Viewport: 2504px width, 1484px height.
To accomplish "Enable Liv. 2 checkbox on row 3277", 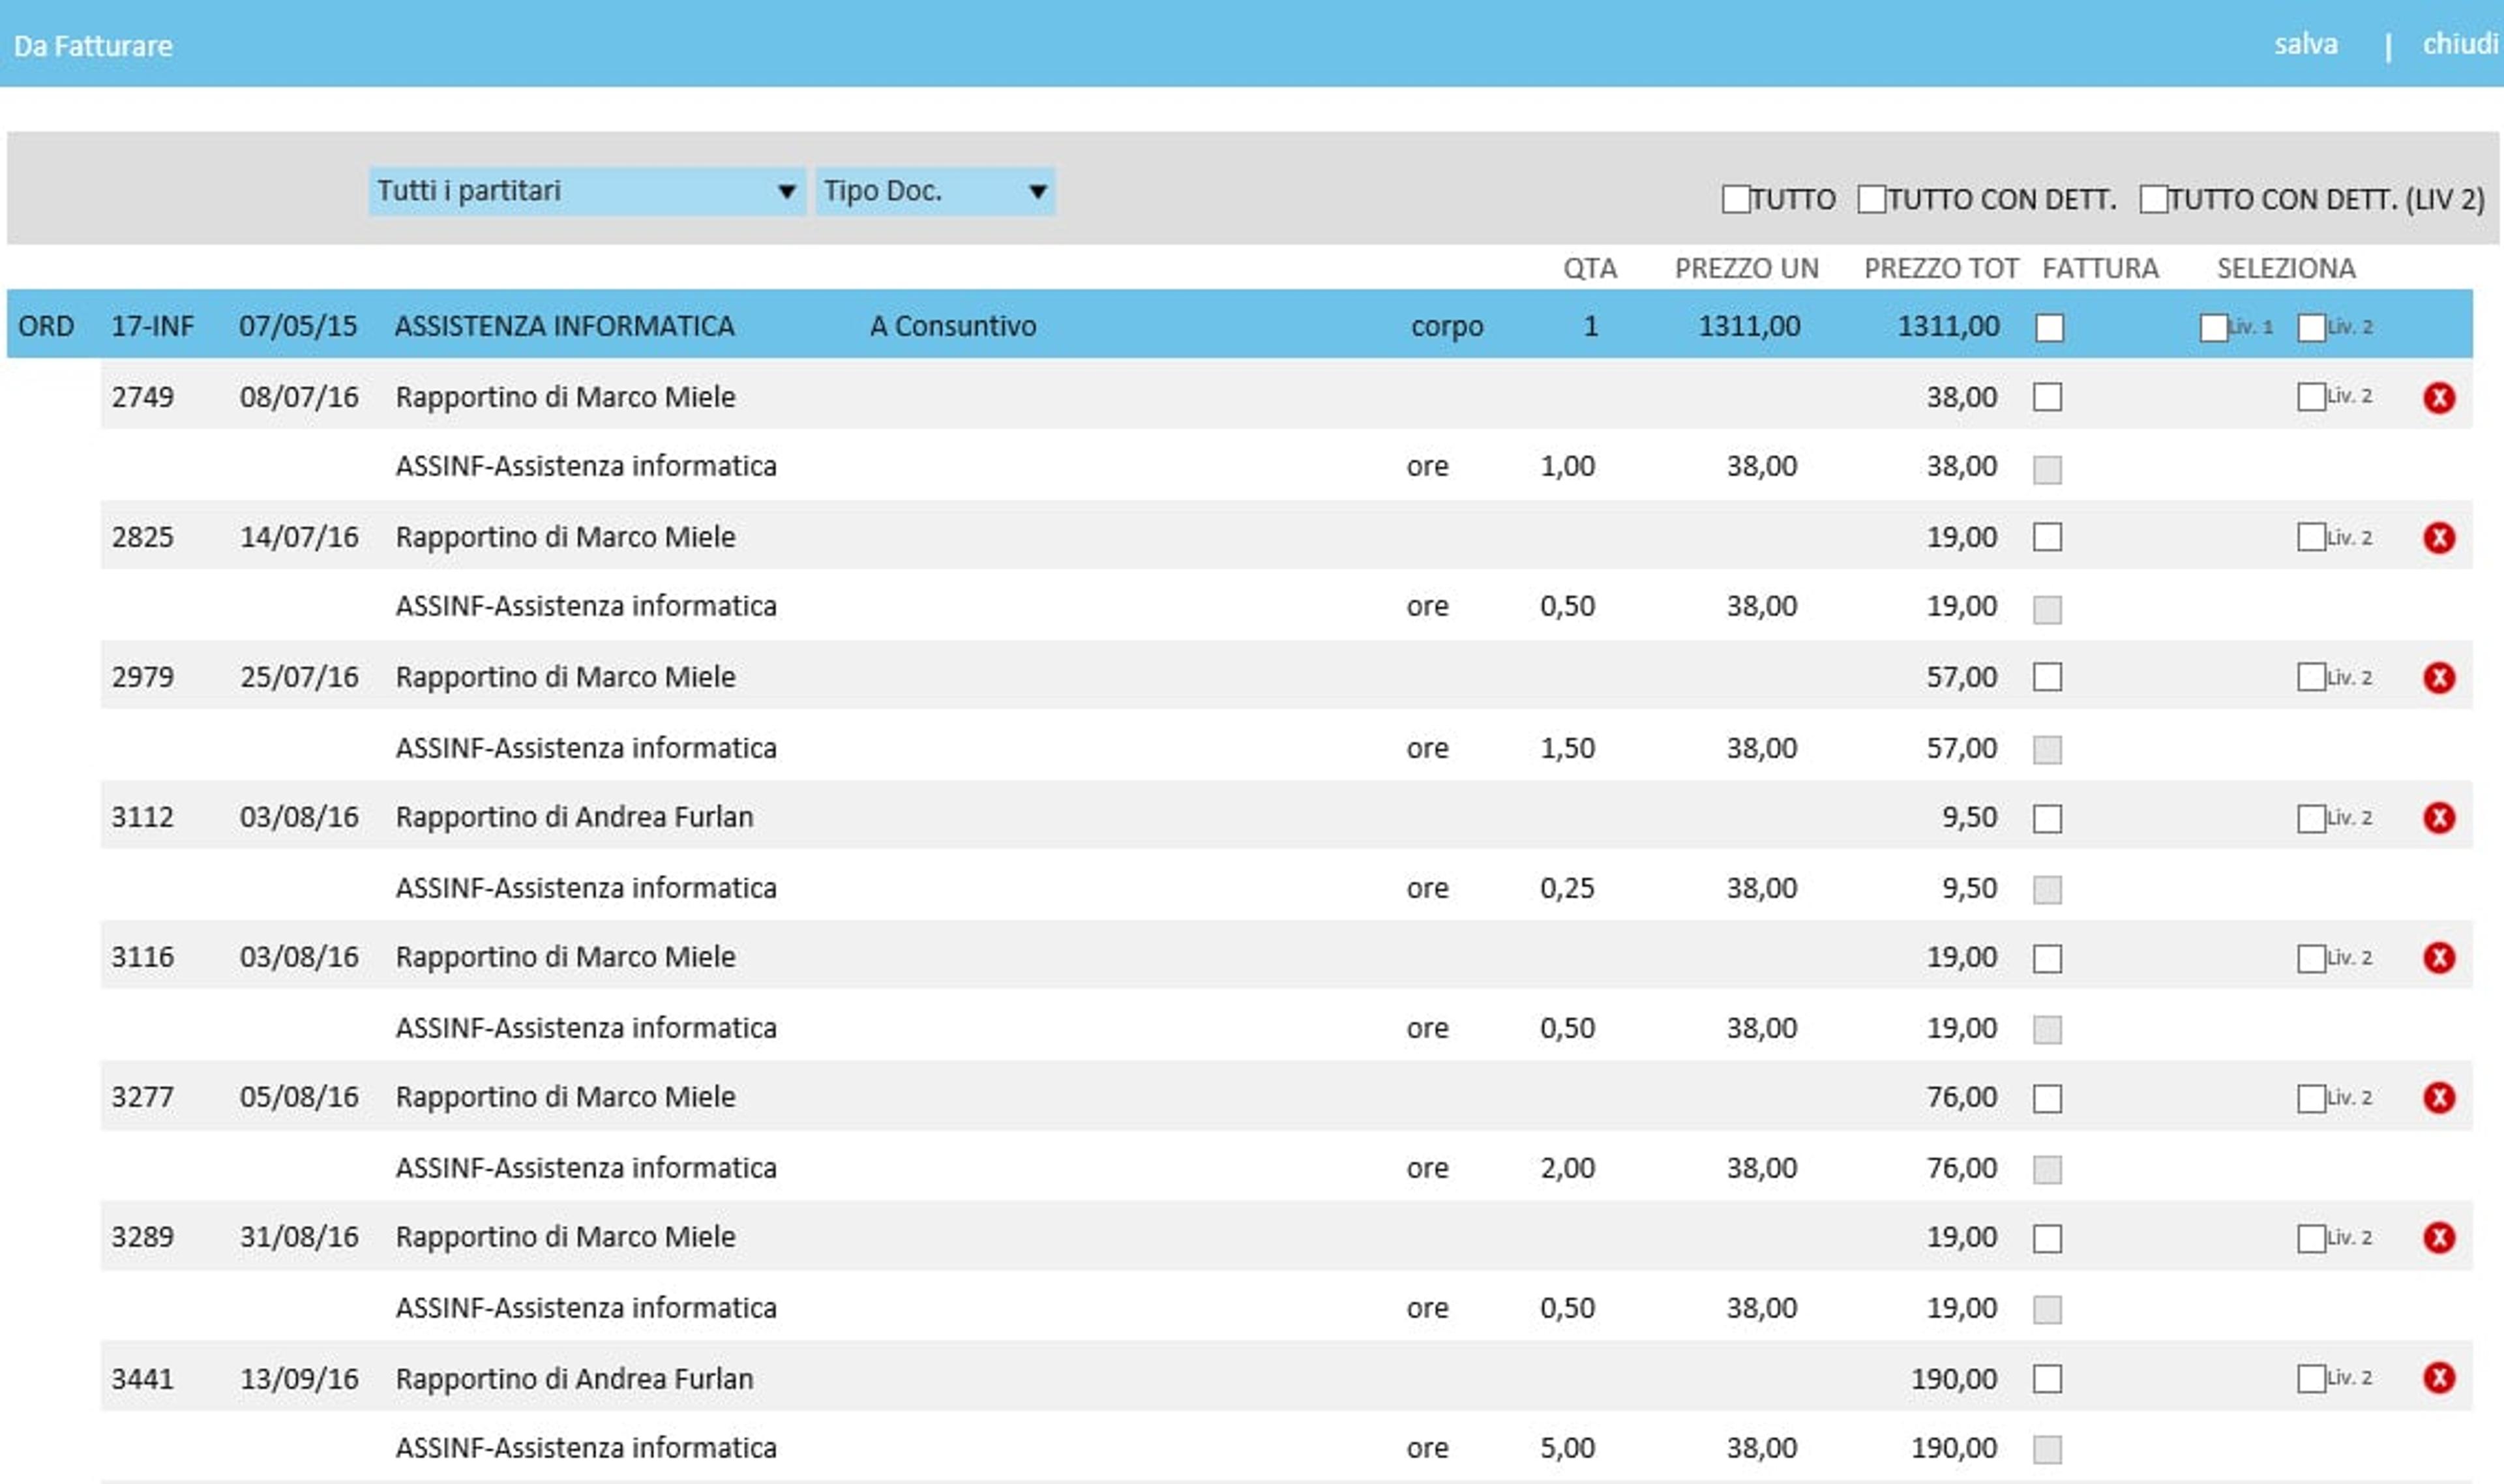I will (x=2311, y=1099).
